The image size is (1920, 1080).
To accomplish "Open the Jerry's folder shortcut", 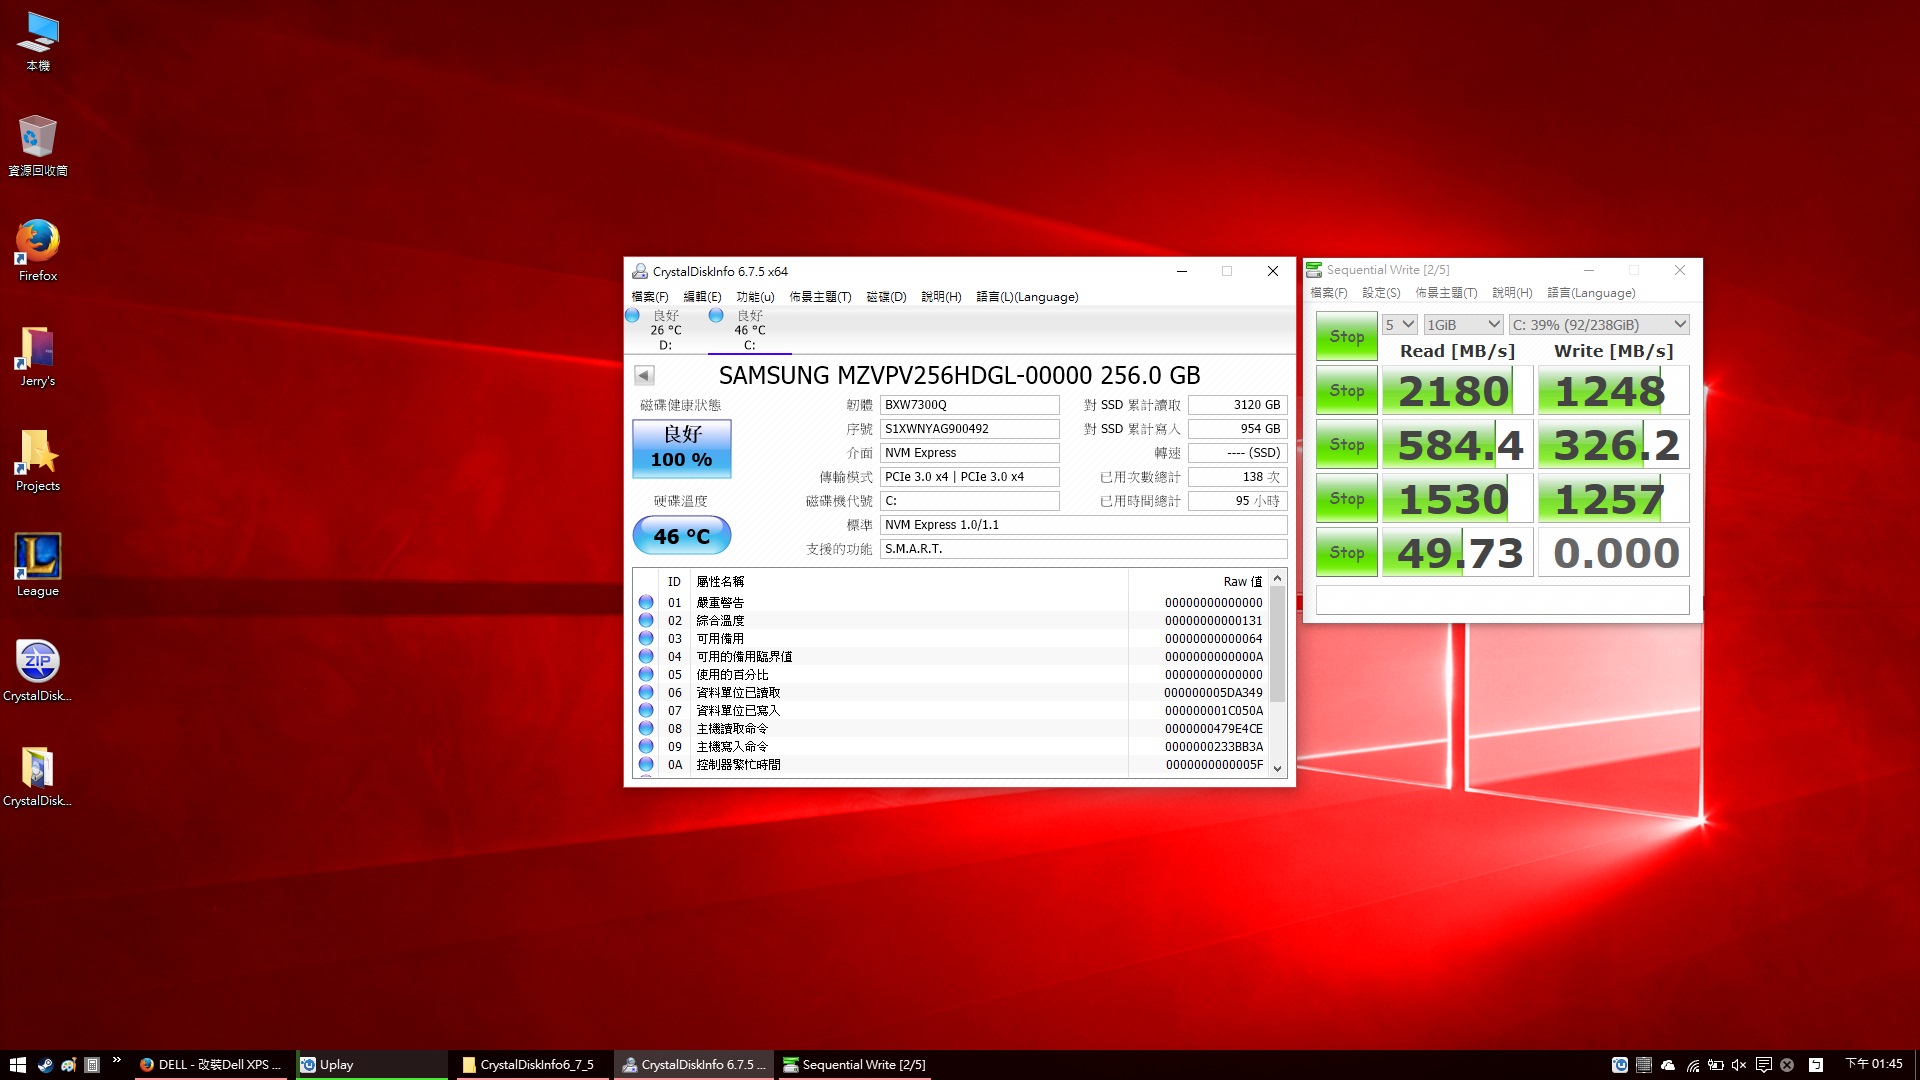I will coord(38,356).
